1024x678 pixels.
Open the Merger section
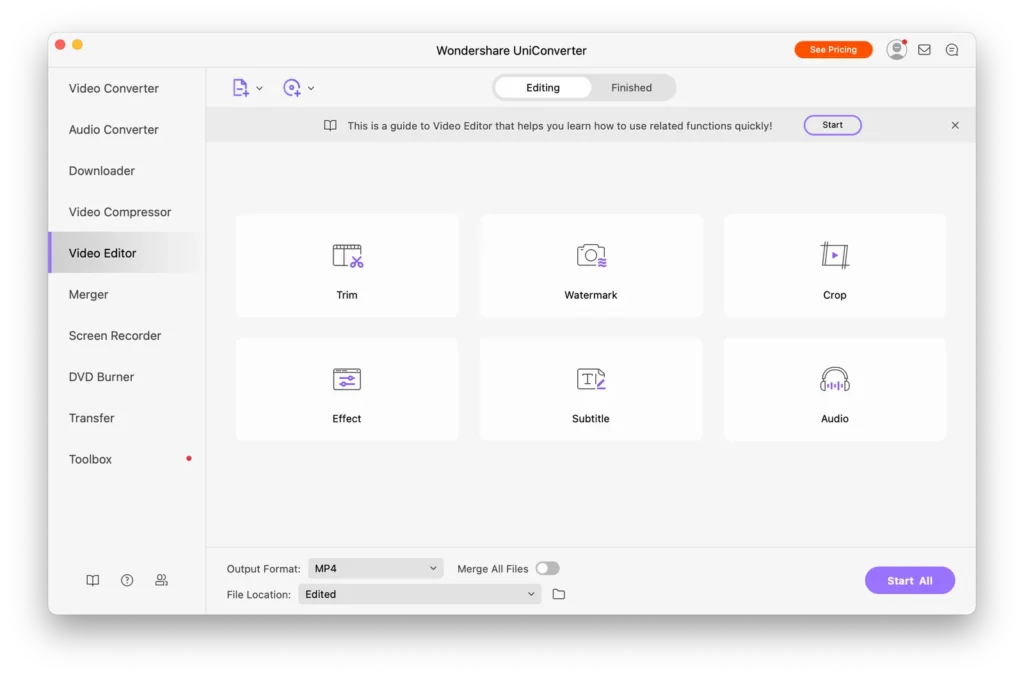tap(127, 295)
